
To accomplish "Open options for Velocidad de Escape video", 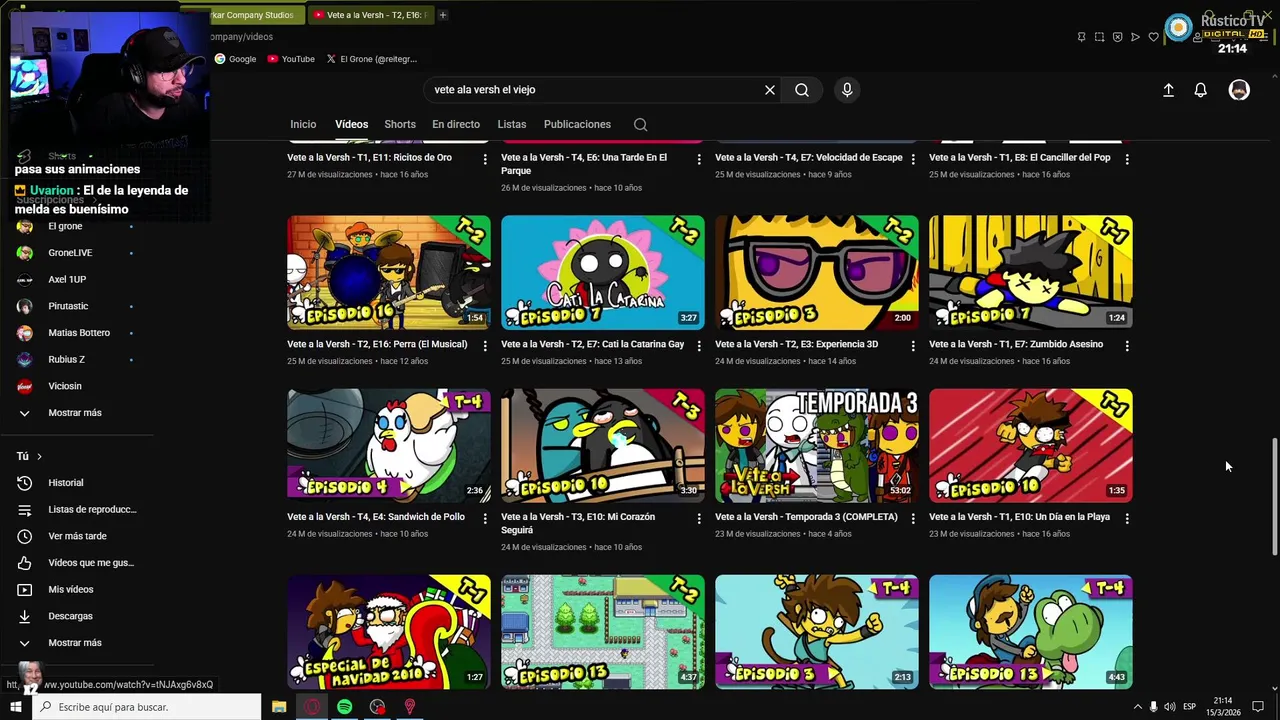I will (x=913, y=159).
